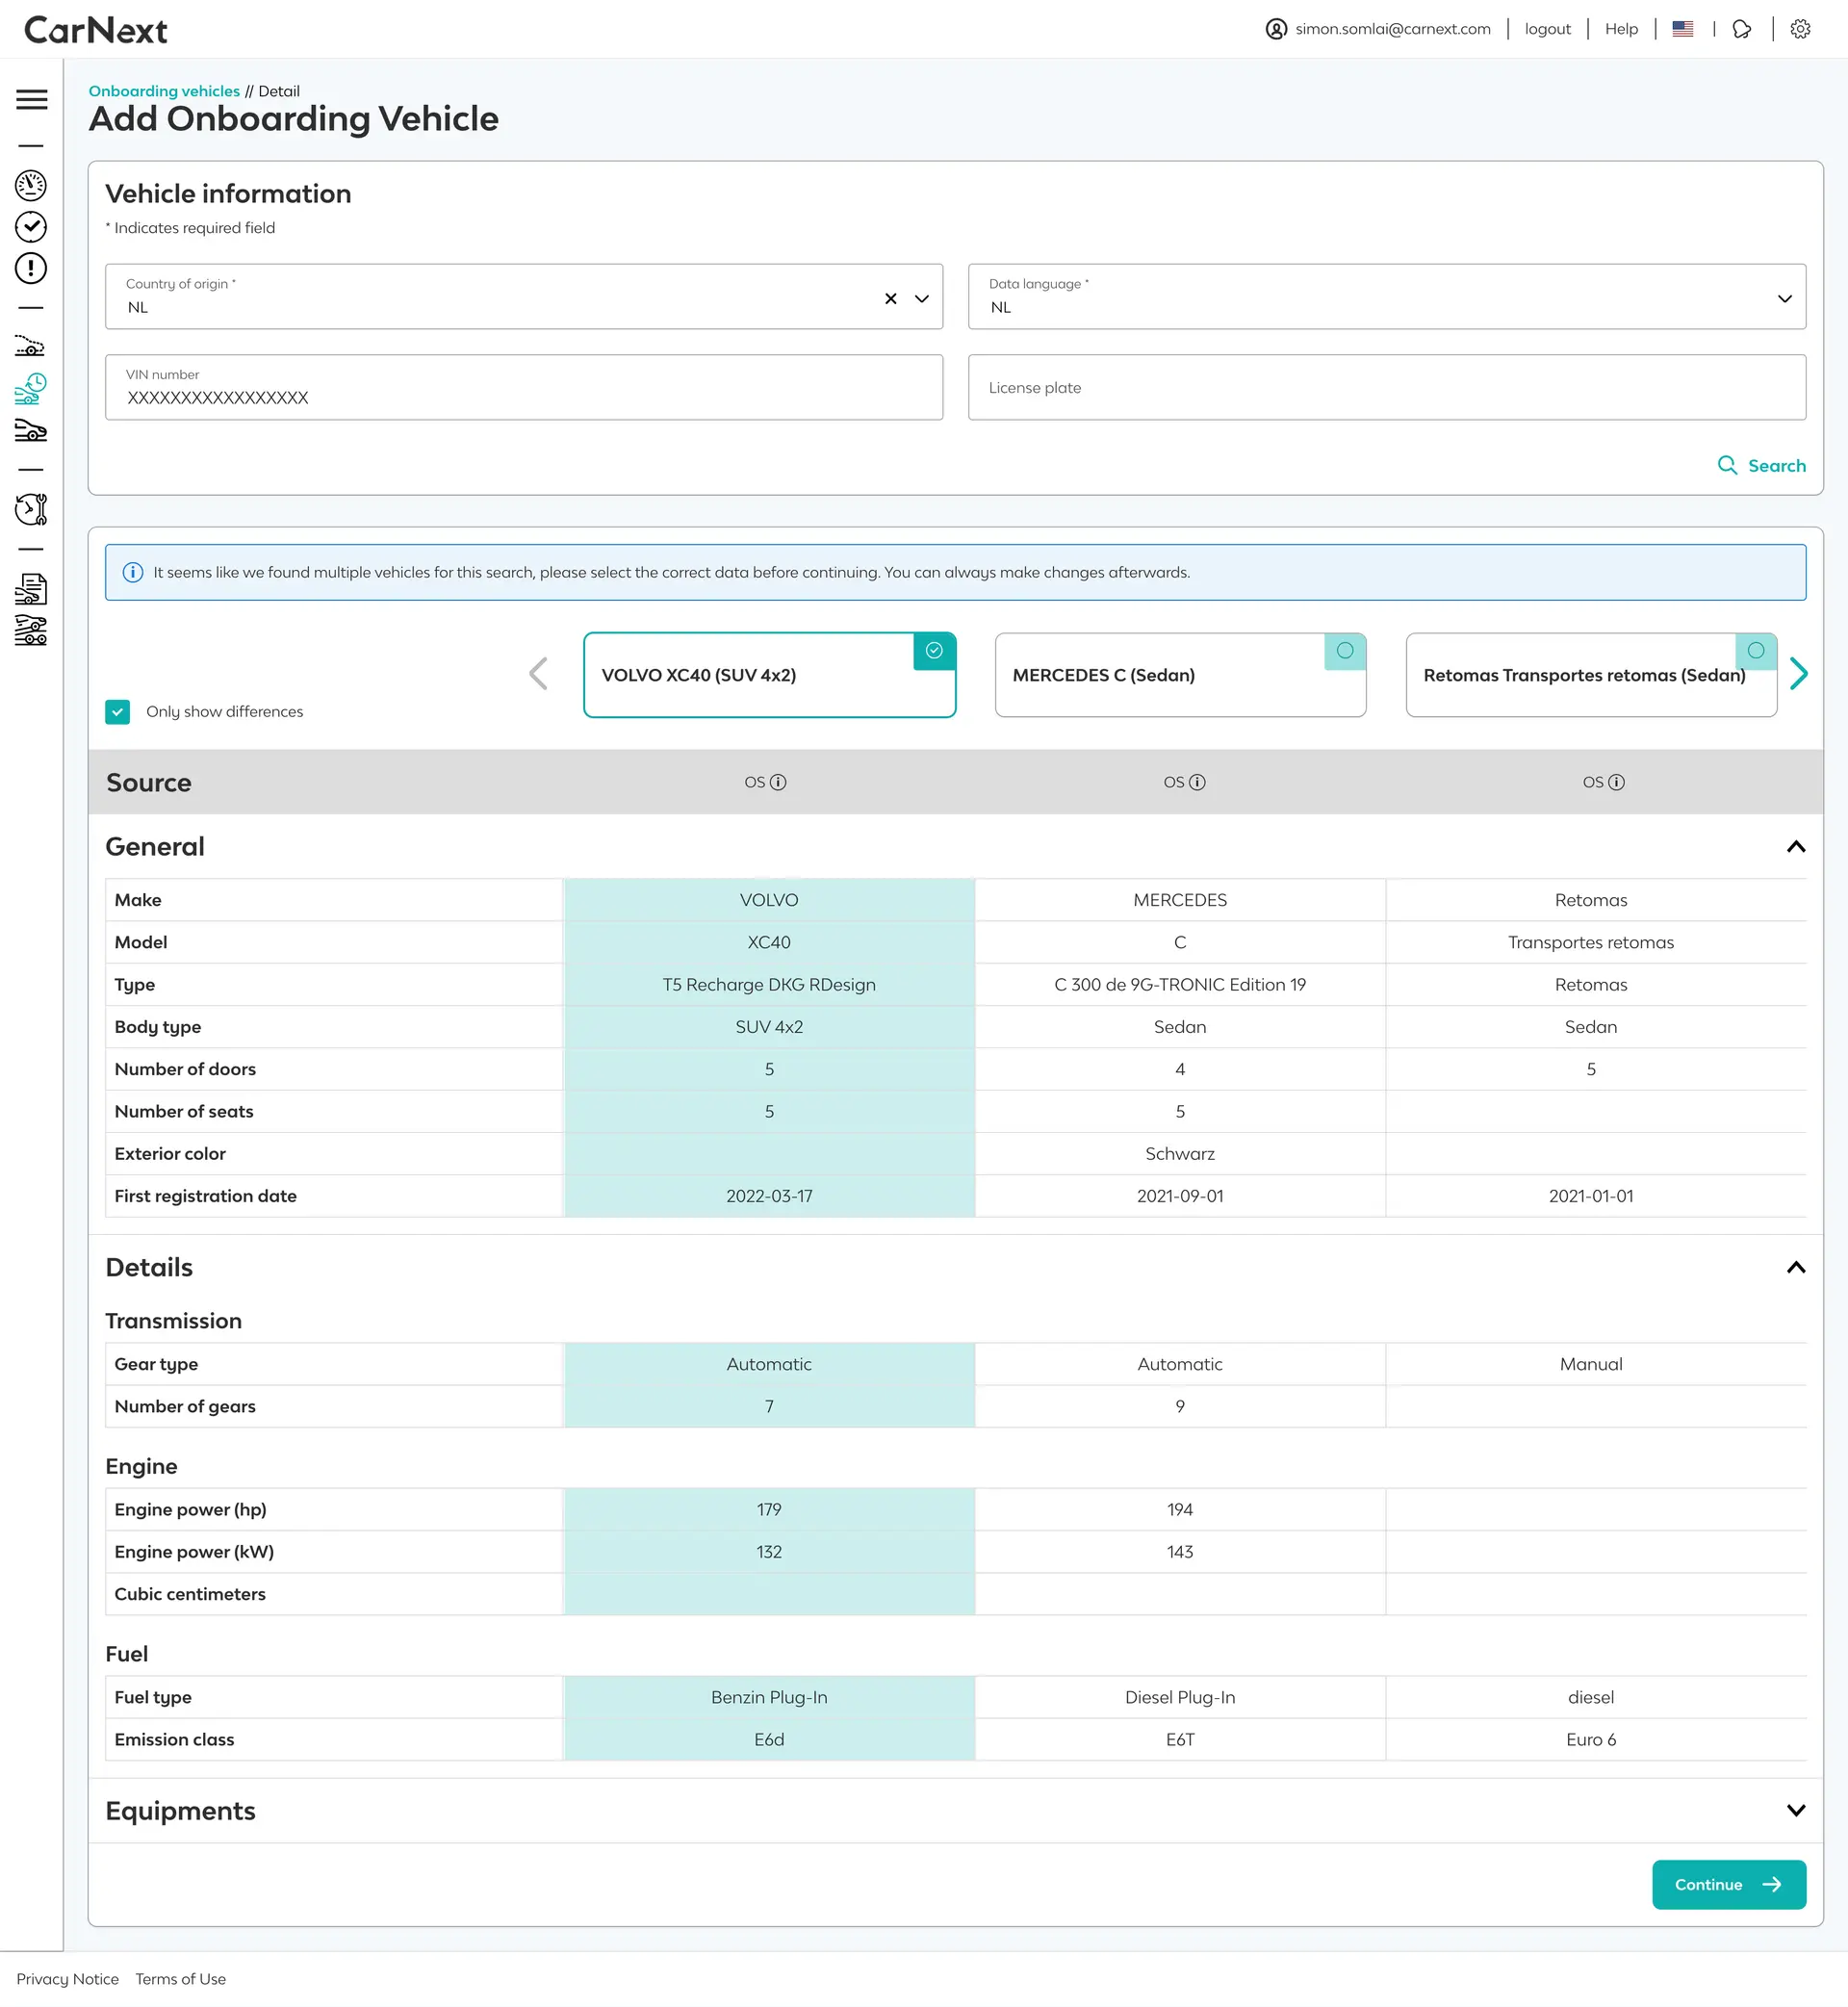Select the MERCEDES C (Sedan) vehicle card
This screenshot has height=2007, width=1848.
click(1180, 675)
